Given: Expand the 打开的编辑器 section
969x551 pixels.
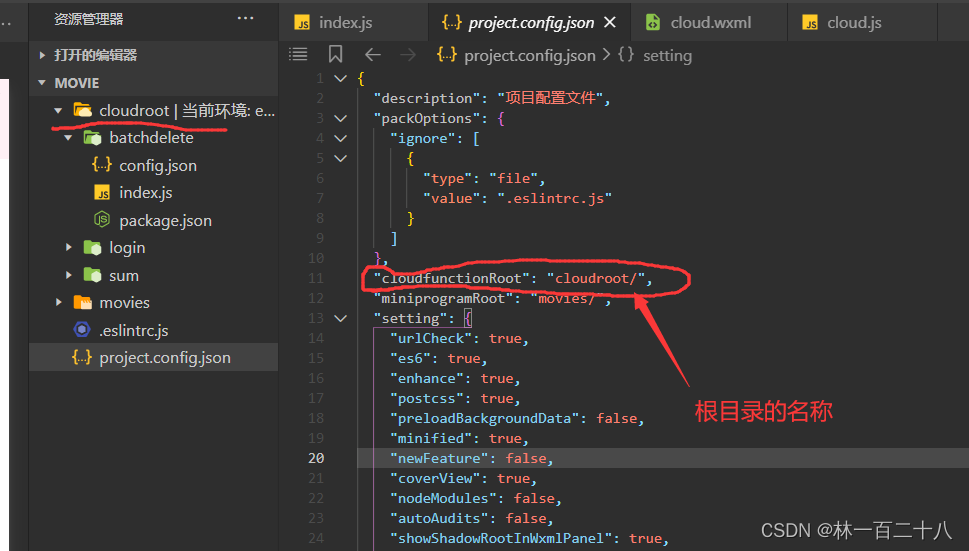Looking at the screenshot, I should click(42, 55).
